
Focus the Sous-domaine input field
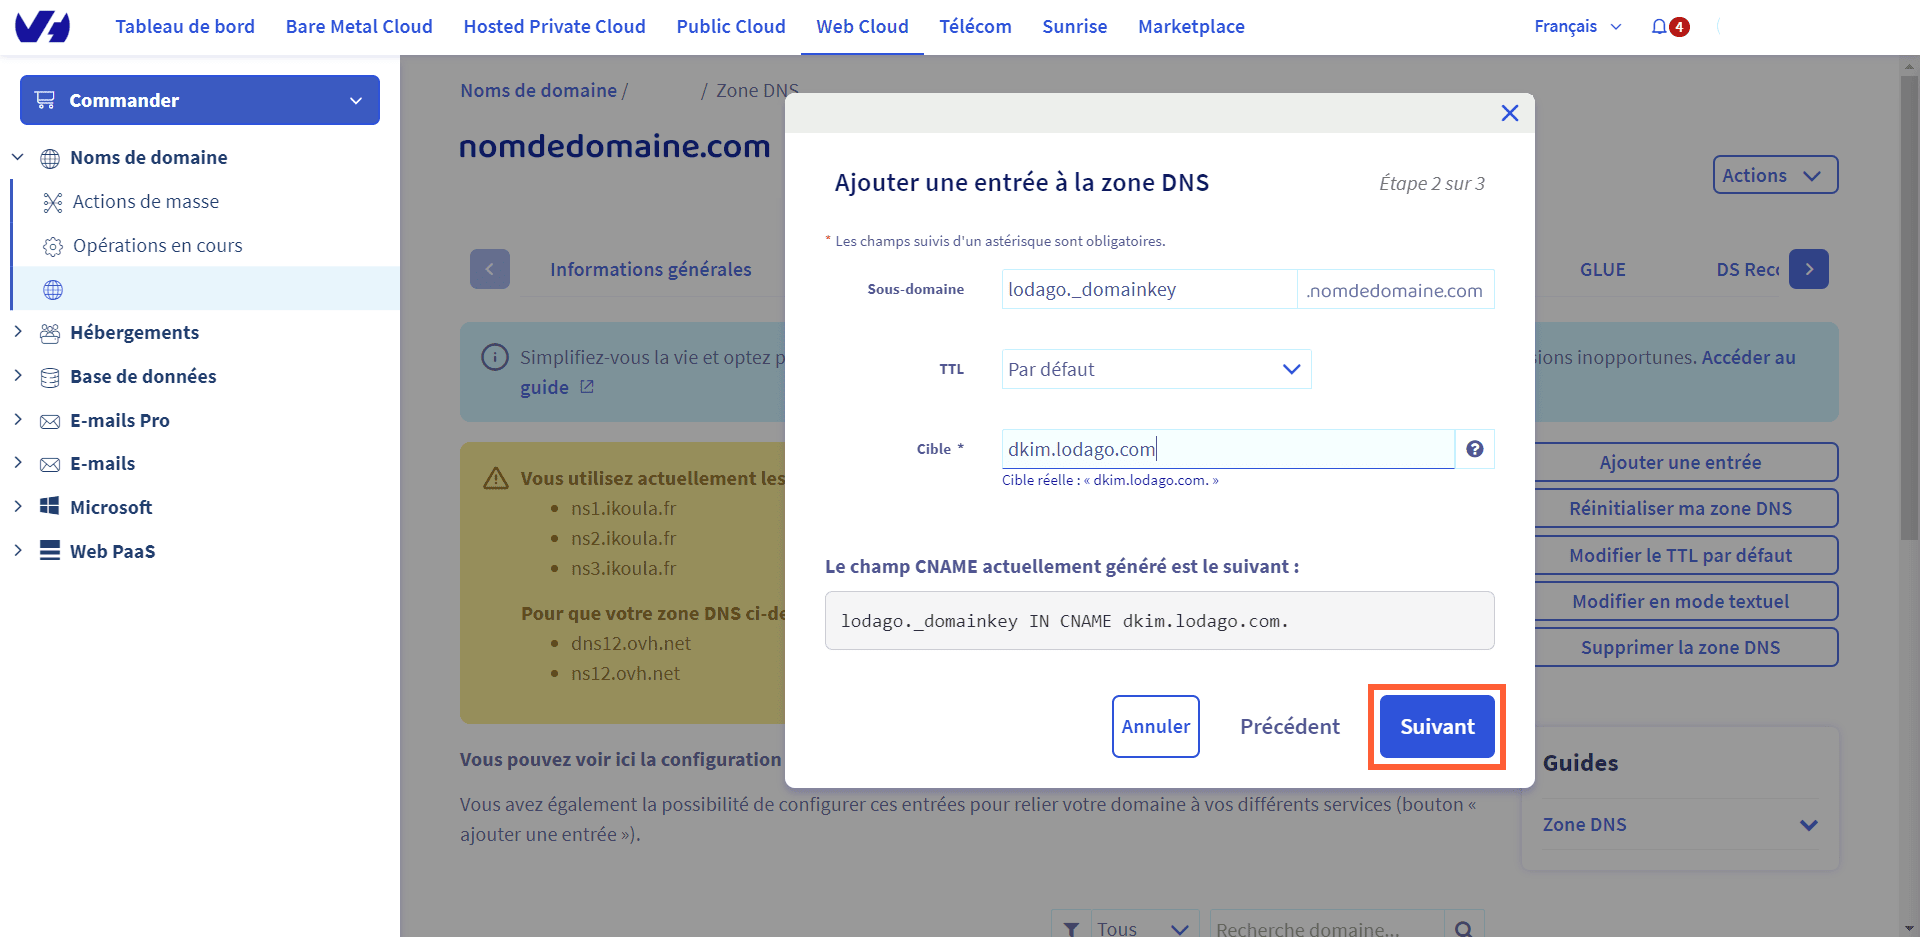point(1149,289)
